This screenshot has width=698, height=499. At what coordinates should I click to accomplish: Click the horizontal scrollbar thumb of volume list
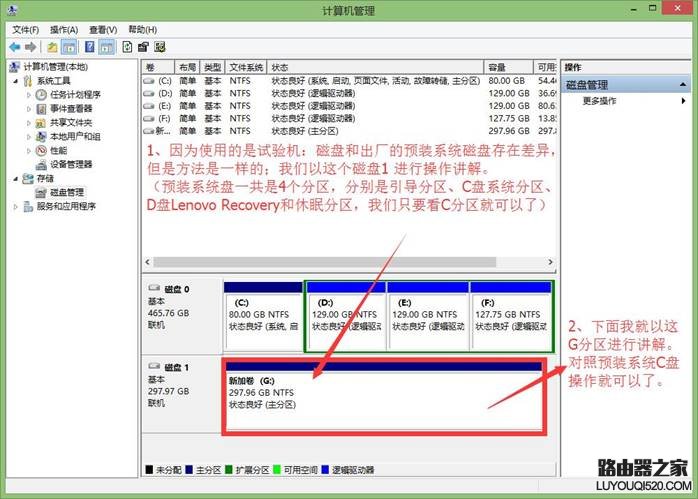(325, 262)
